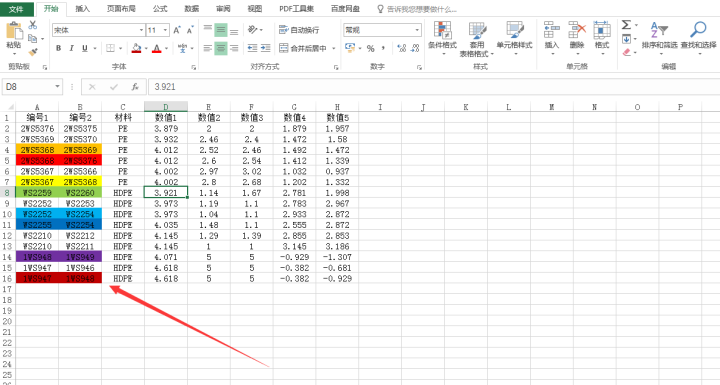The image size is (720, 385).
Task: Click the tell me search box
Action: (x=417, y=9)
